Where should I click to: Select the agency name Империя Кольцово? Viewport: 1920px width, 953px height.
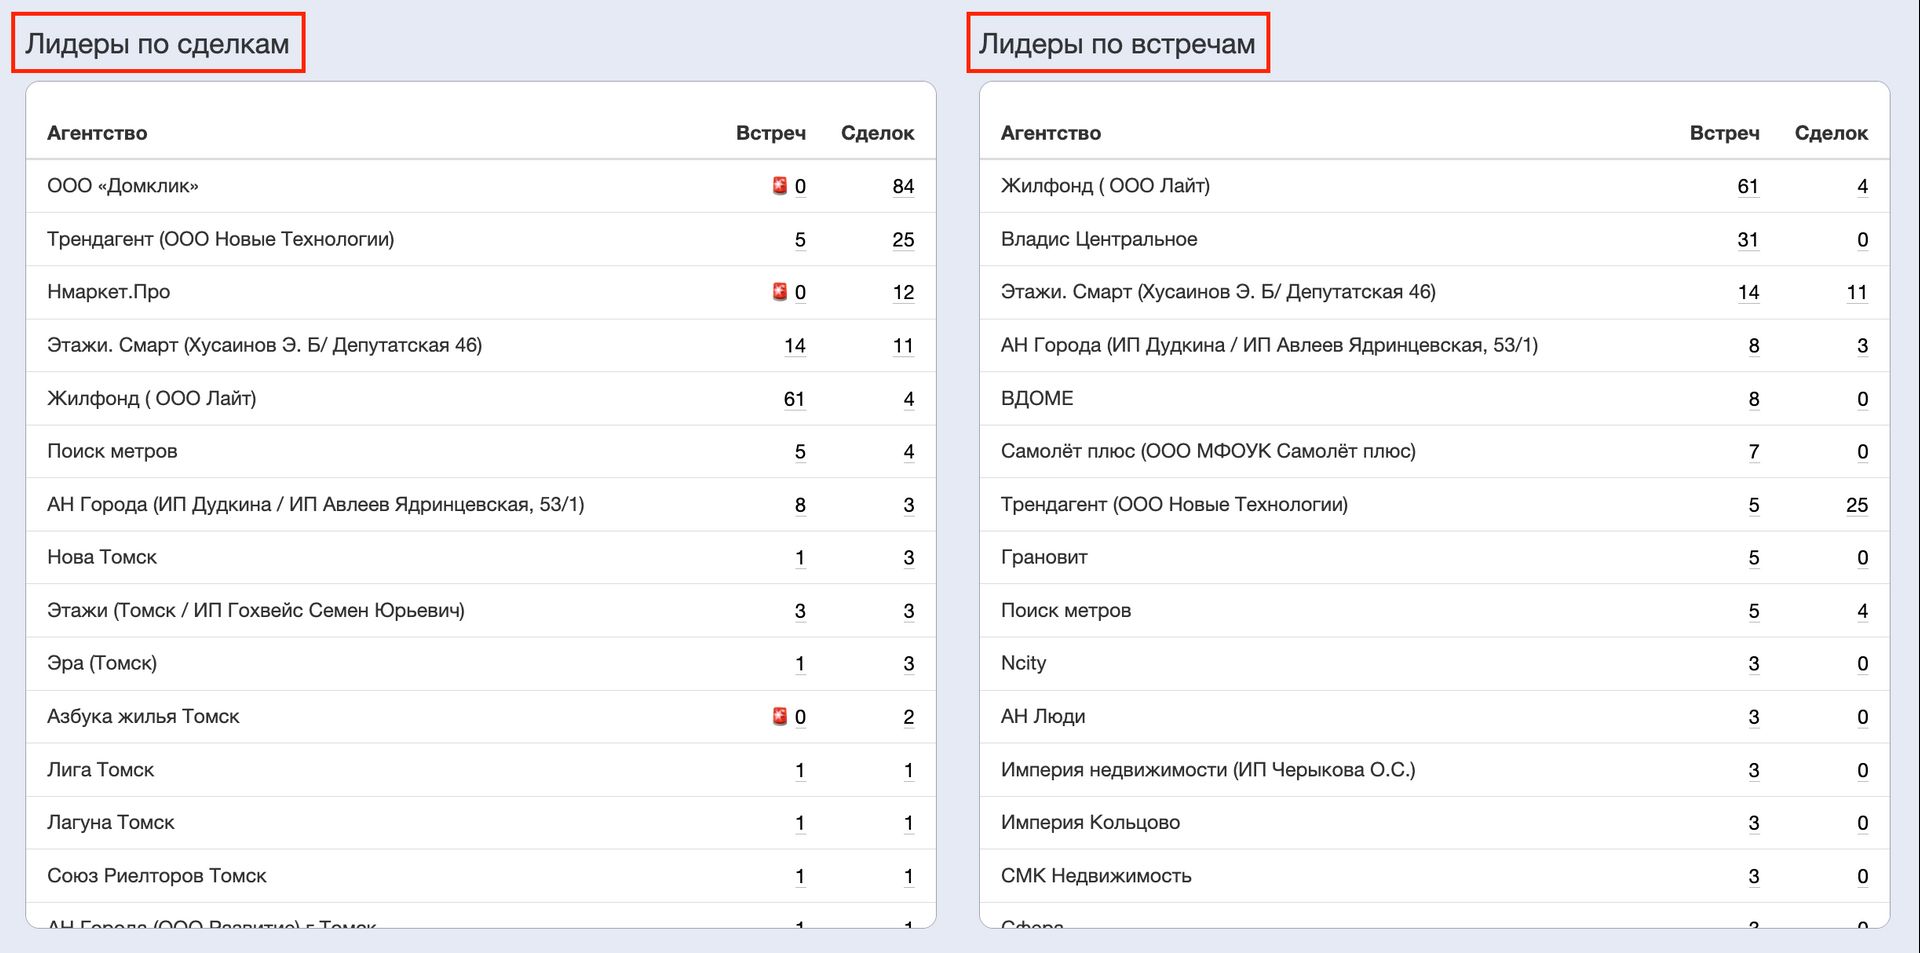(1090, 822)
